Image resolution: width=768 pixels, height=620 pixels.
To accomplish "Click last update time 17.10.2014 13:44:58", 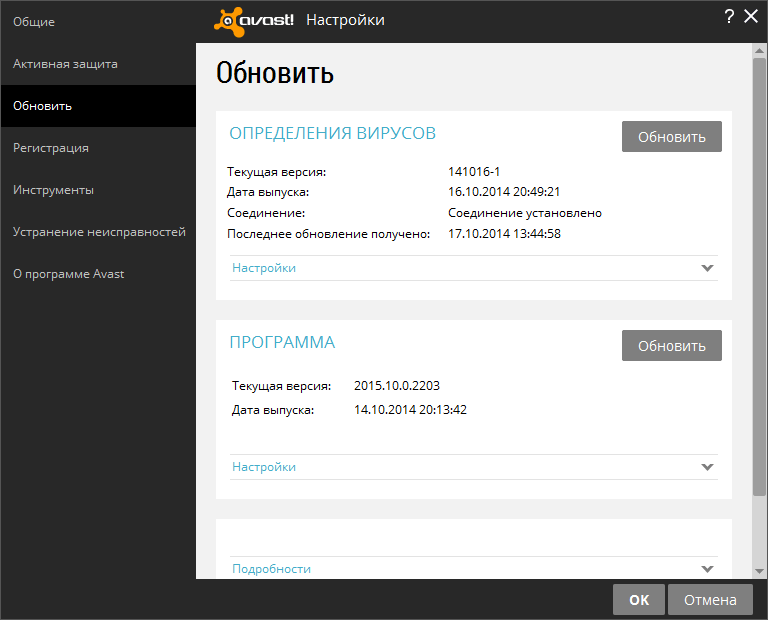I will 504,234.
